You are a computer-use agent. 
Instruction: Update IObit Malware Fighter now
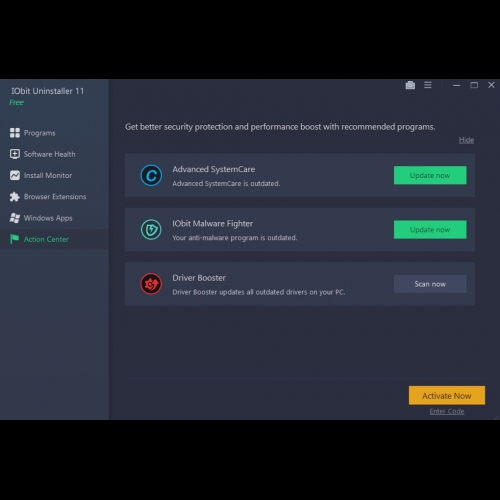tap(430, 229)
